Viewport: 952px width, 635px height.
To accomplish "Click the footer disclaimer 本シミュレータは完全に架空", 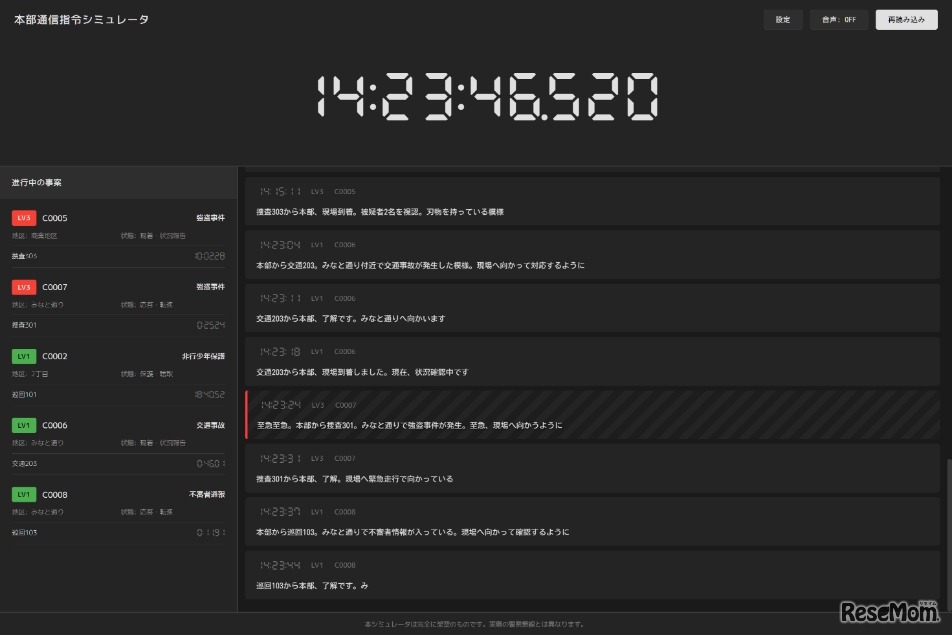I will tap(474, 624).
